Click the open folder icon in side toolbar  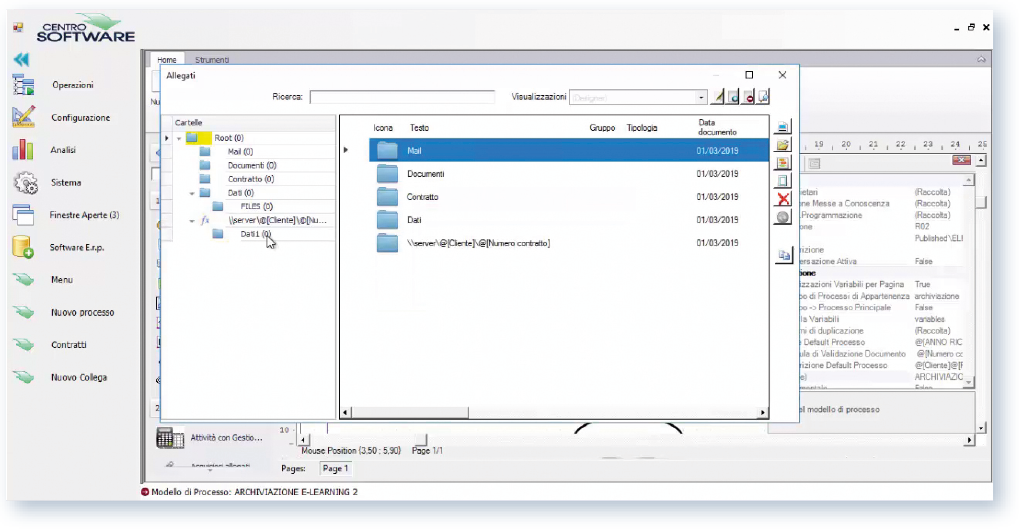784,145
